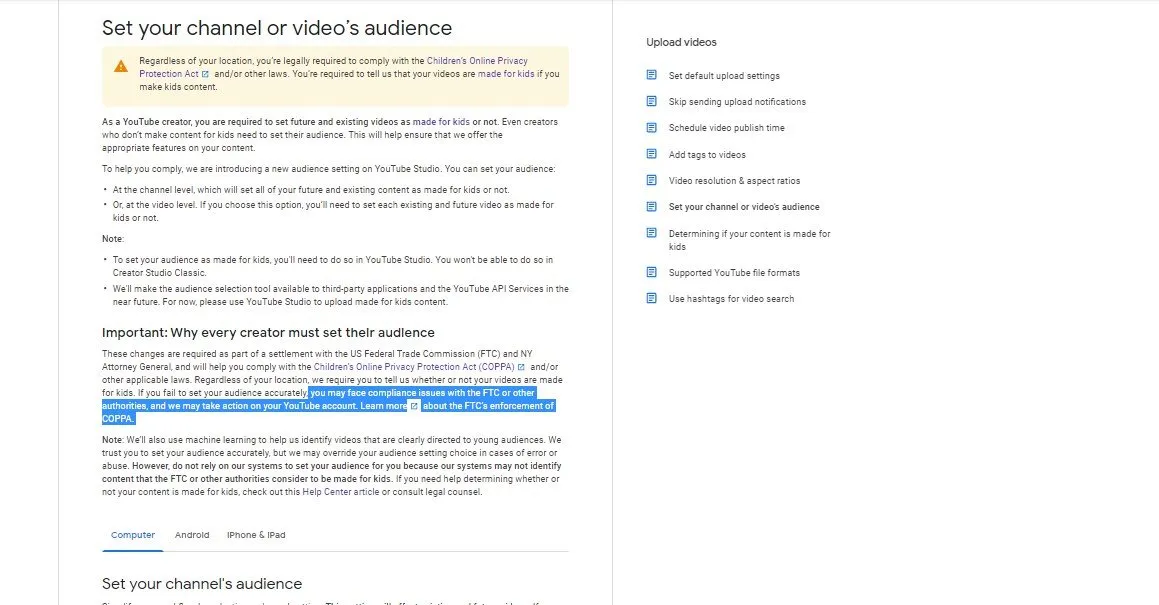Image resolution: width=1159 pixels, height=605 pixels.
Task: Switch to the Android tab
Action: point(192,535)
